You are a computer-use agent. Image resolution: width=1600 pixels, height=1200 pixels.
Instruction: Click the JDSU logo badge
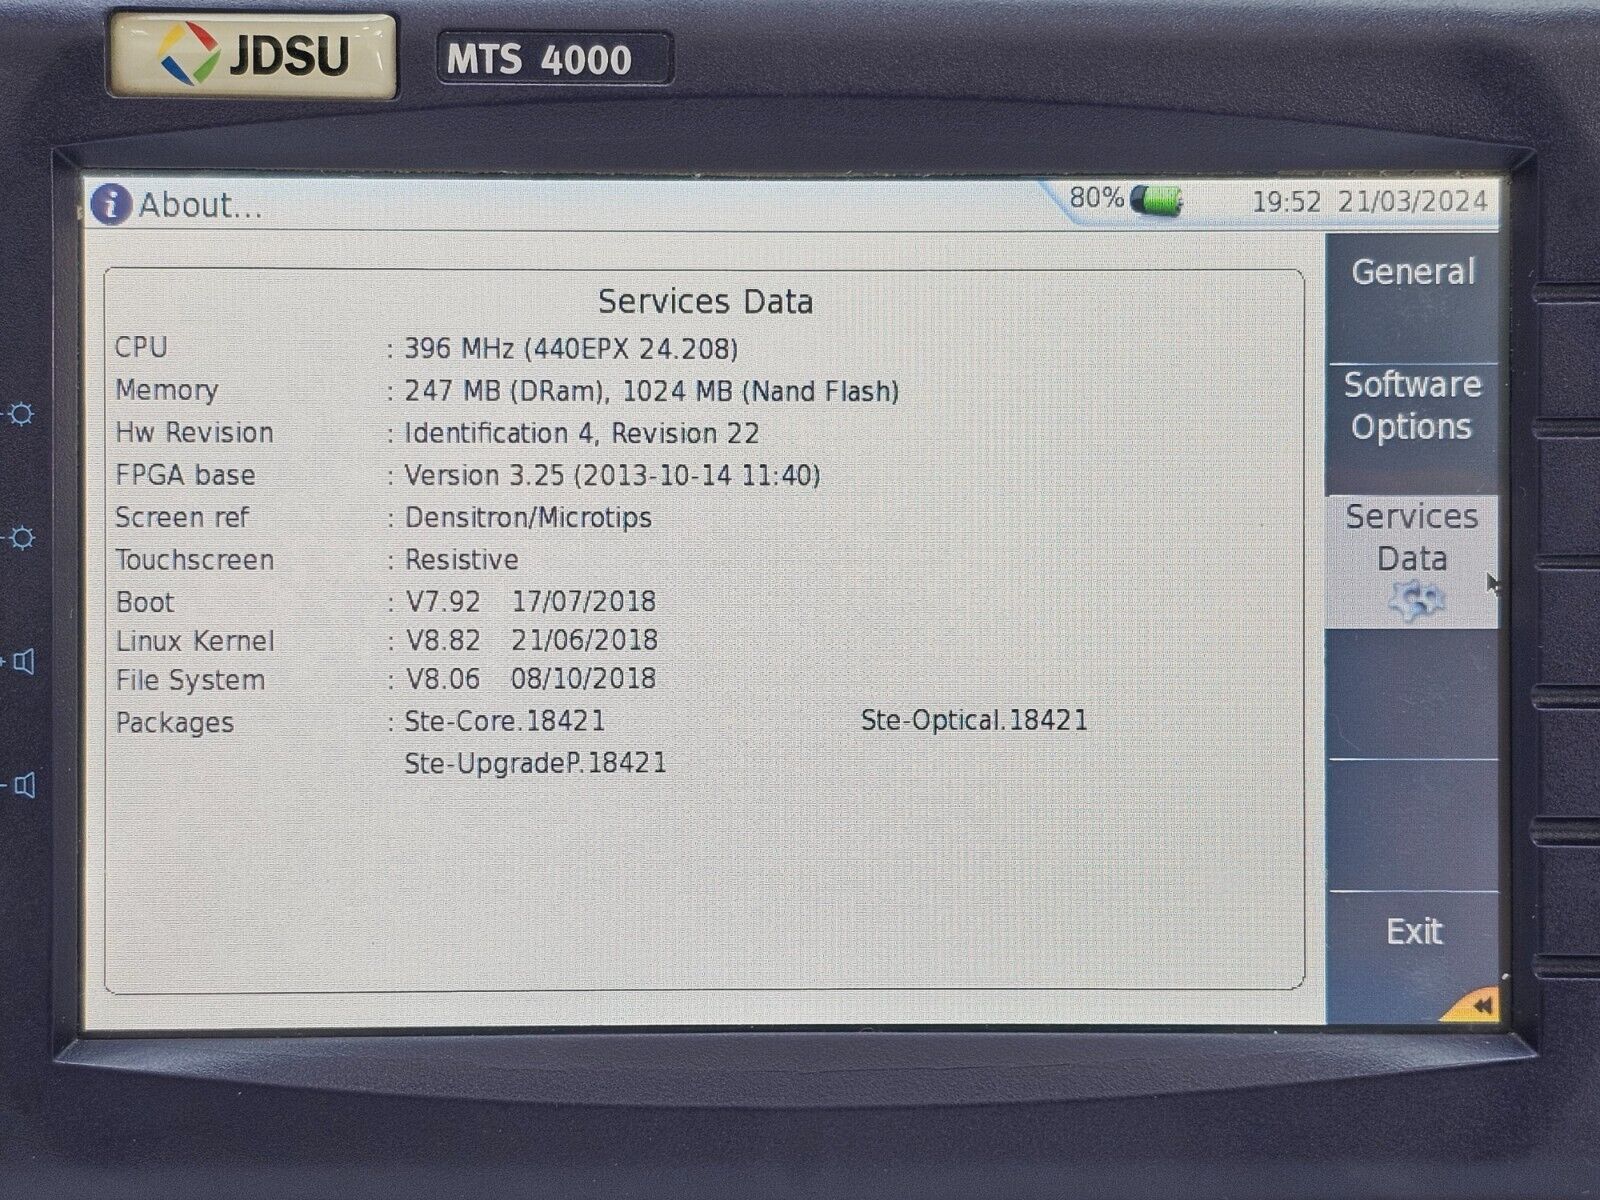(x=252, y=54)
